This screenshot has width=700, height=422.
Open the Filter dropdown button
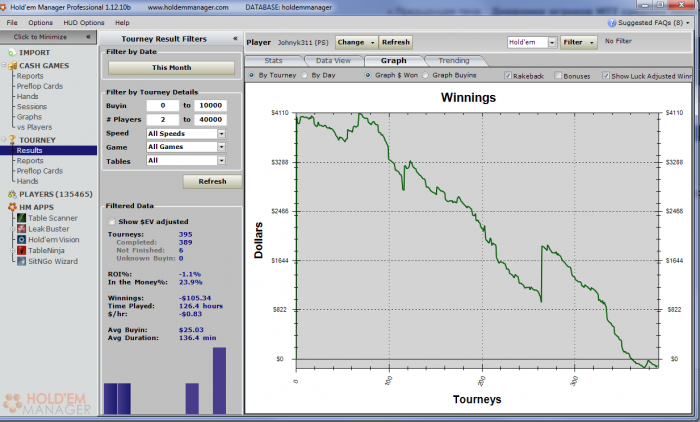579,42
